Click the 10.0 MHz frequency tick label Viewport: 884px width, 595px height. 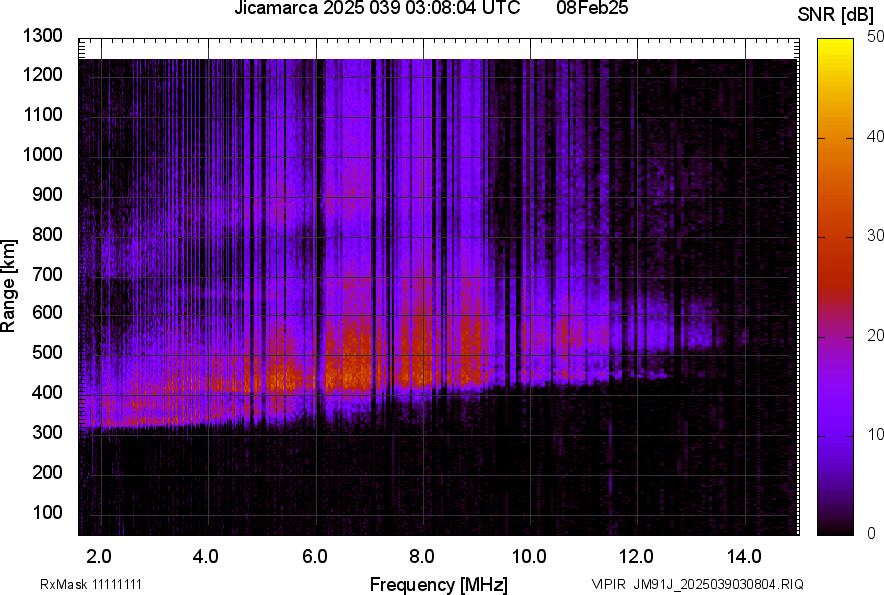(528, 556)
